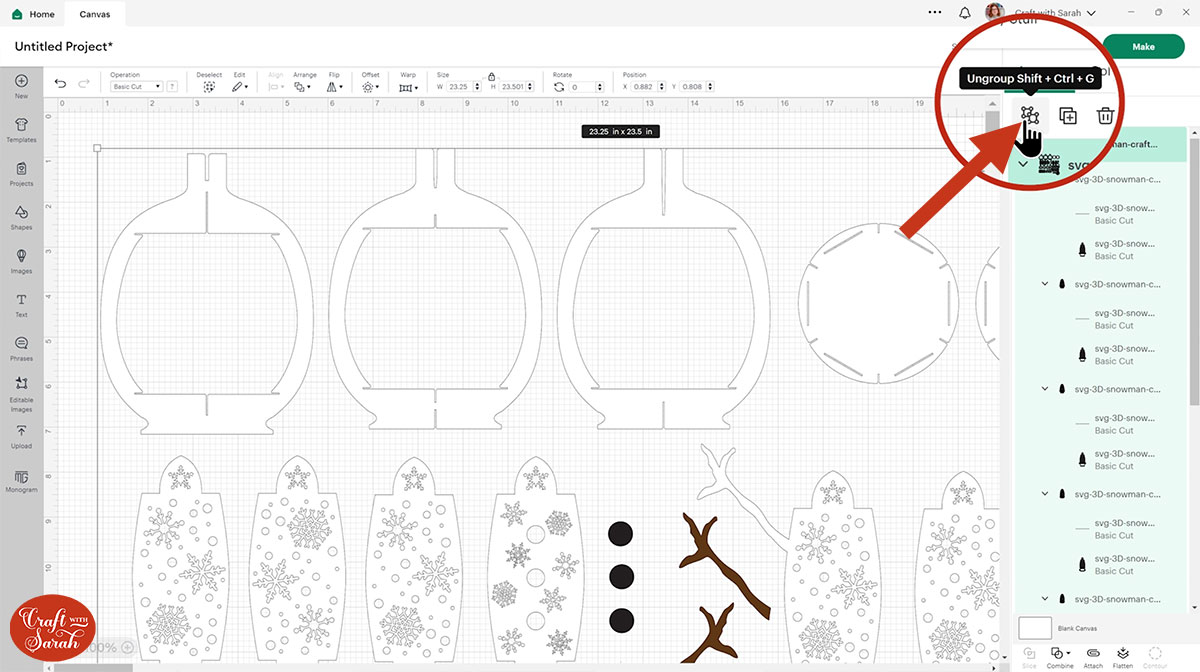Select the Shapes tool

[21, 216]
